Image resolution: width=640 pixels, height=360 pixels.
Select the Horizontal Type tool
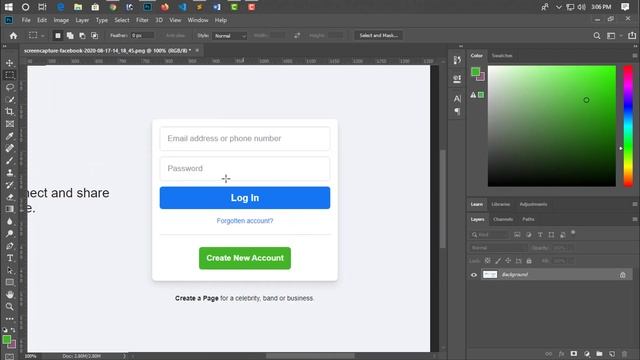click(10, 258)
